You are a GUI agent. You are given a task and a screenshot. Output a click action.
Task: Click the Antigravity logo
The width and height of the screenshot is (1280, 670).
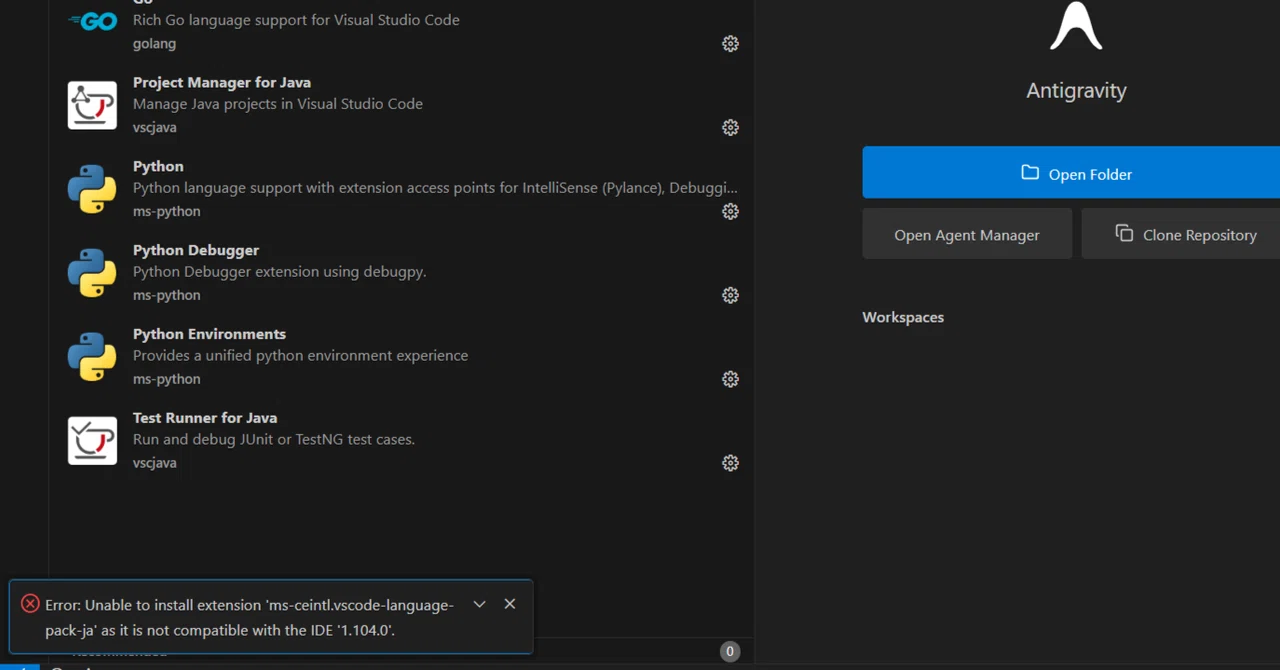coord(1076,26)
